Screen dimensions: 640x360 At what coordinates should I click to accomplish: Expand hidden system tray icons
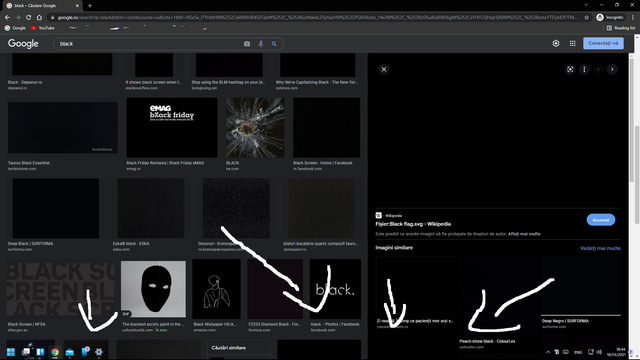[548, 352]
